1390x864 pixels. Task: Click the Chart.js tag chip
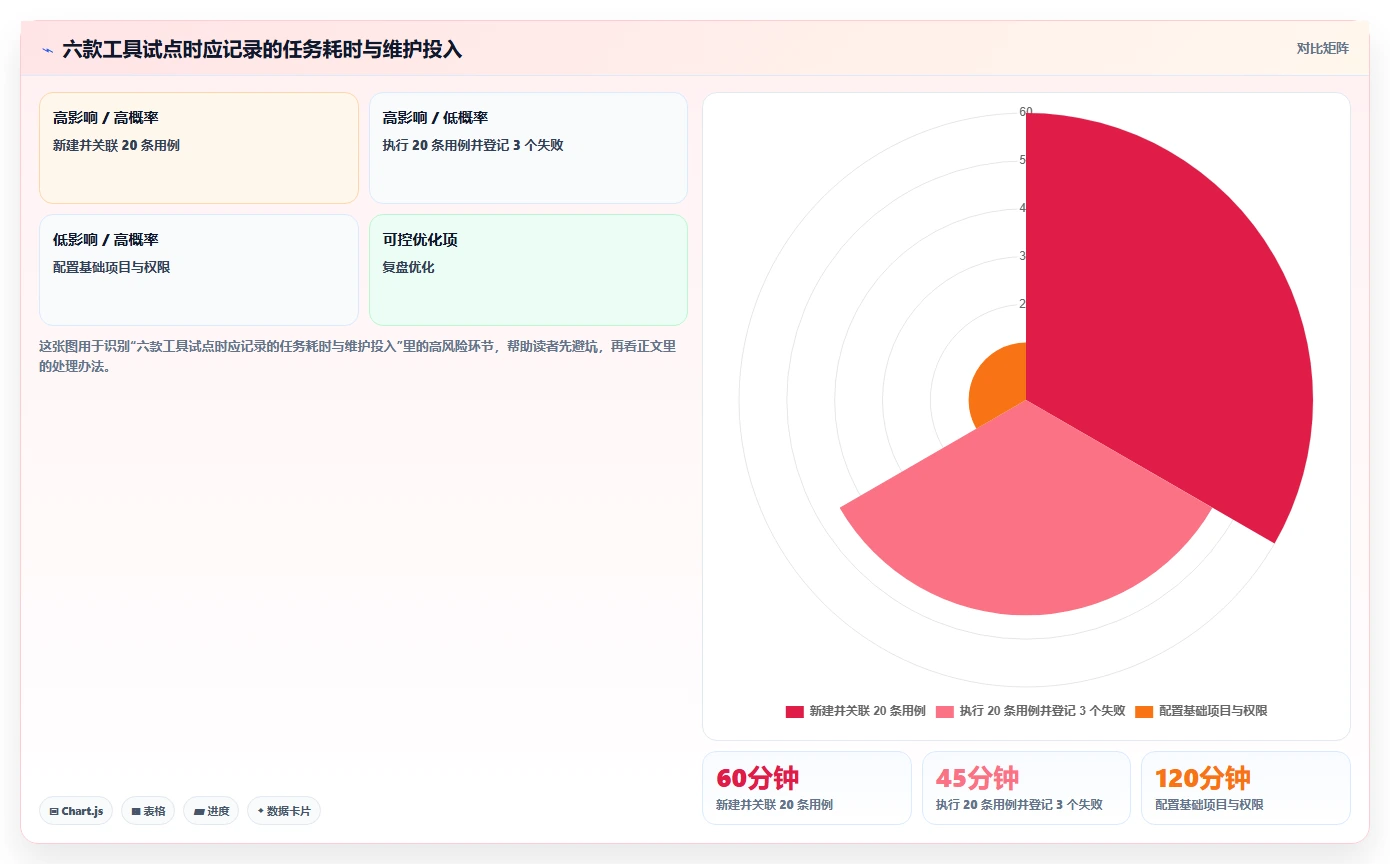point(76,811)
